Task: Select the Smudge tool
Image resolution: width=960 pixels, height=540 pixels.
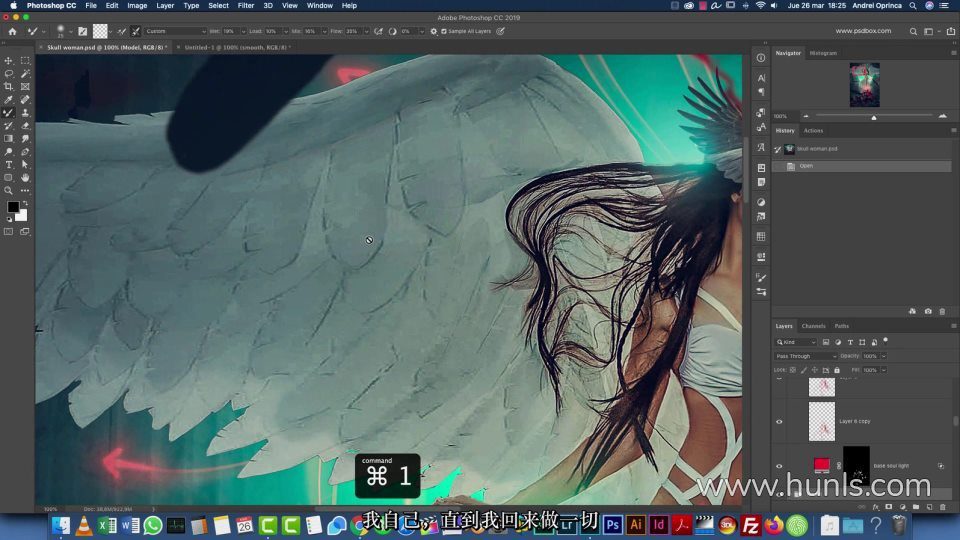Action: [x=25, y=138]
